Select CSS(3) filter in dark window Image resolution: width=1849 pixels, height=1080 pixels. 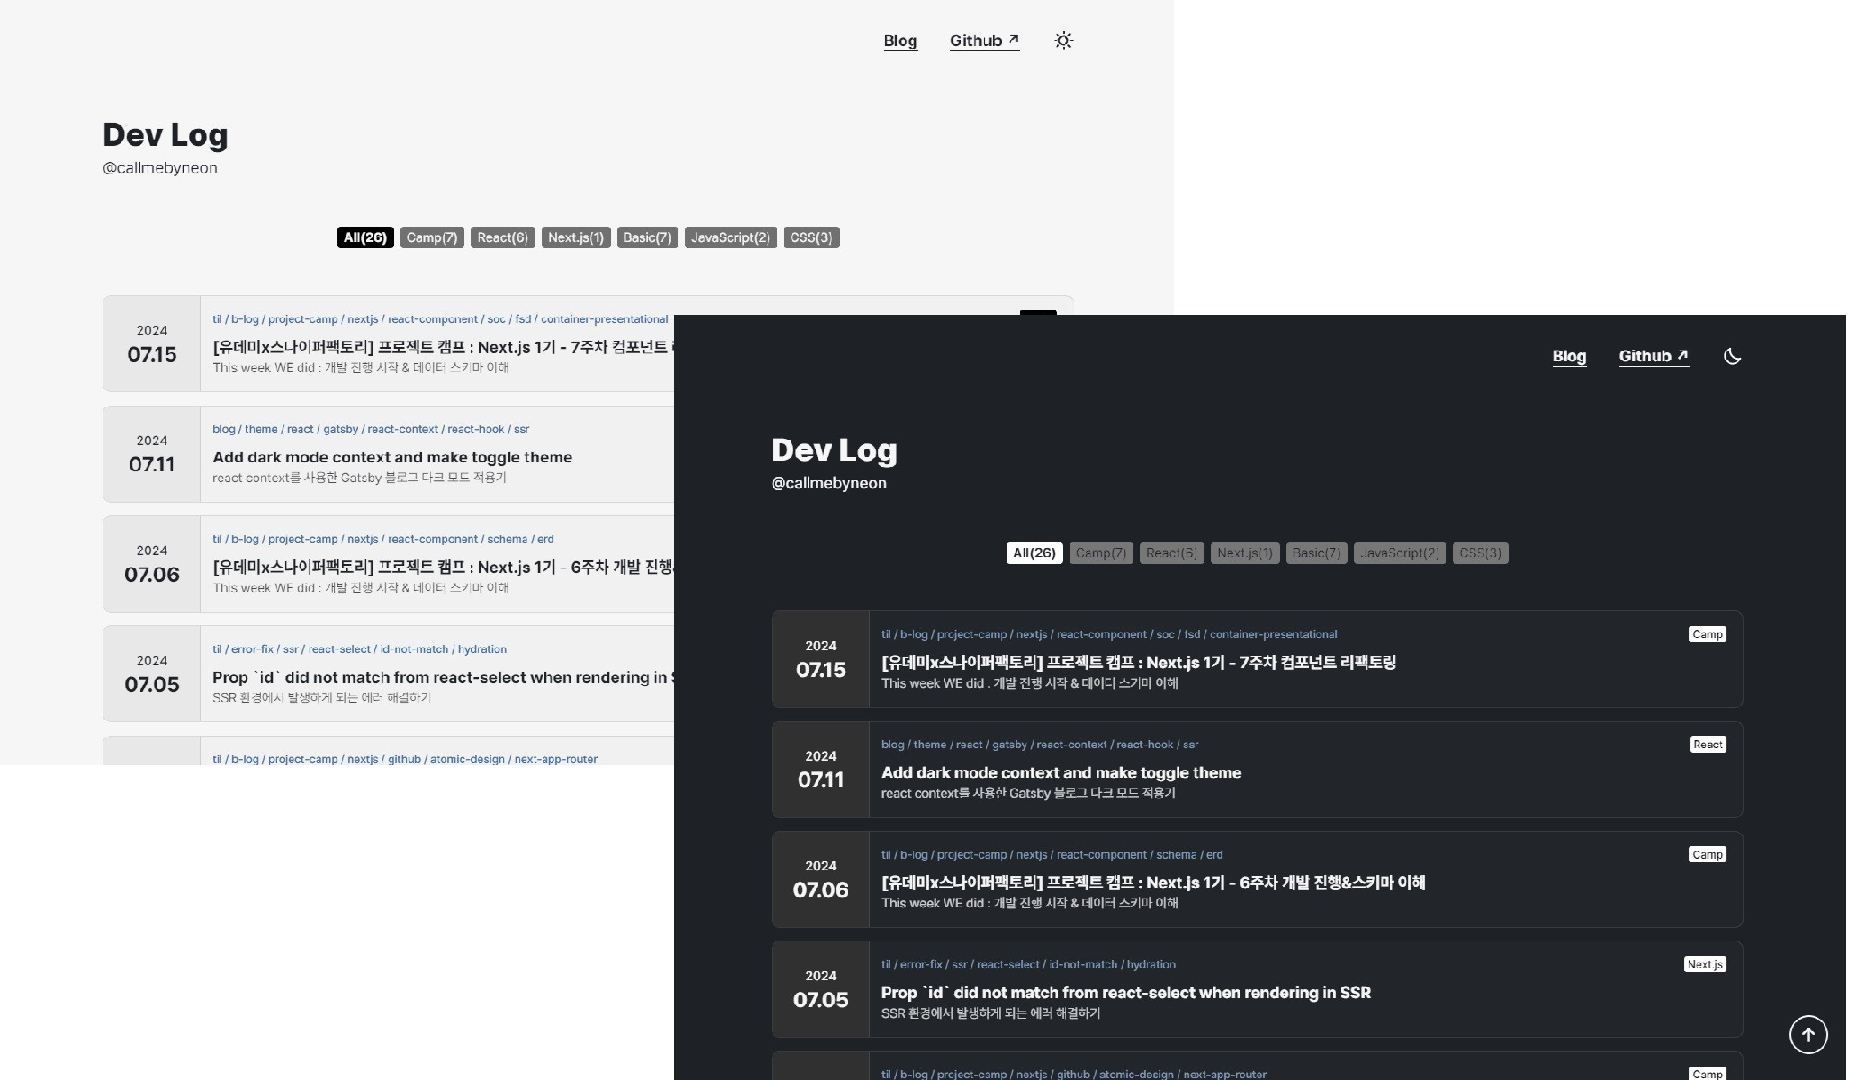click(x=1480, y=553)
